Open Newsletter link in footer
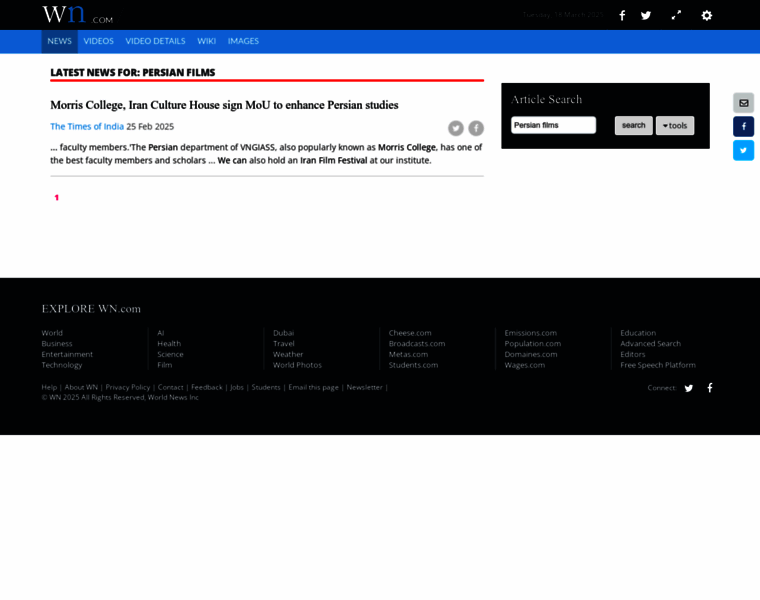The height and width of the screenshot is (600, 760). tap(364, 387)
